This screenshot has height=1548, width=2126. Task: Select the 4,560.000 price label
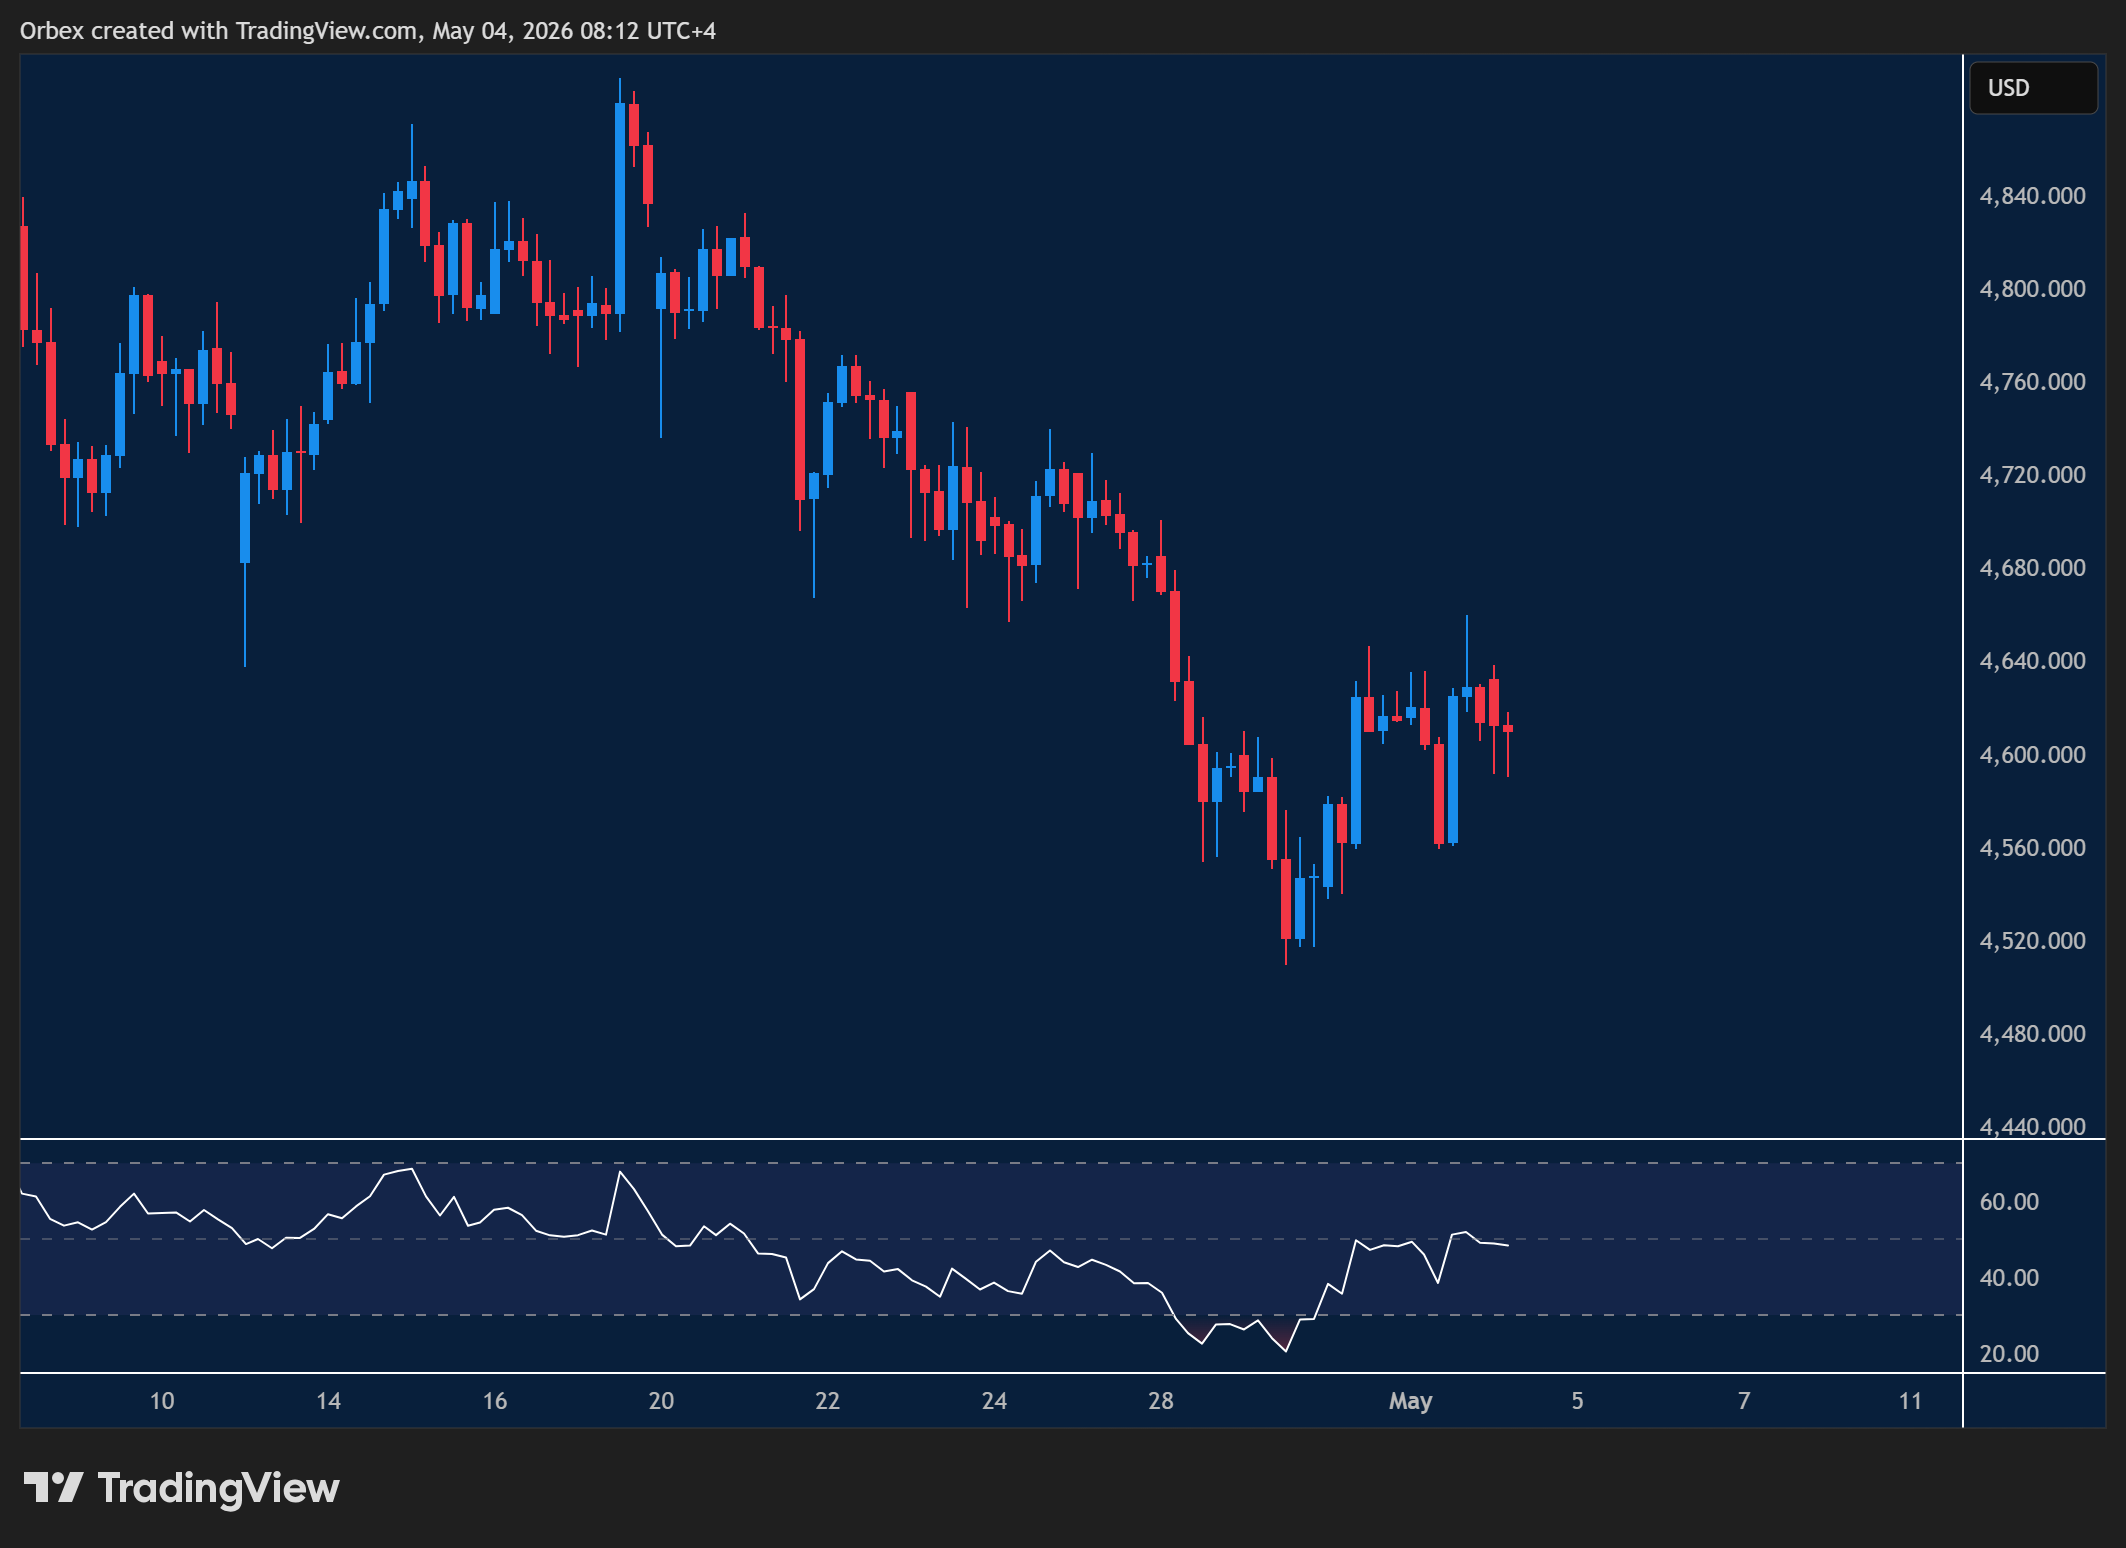(2032, 847)
